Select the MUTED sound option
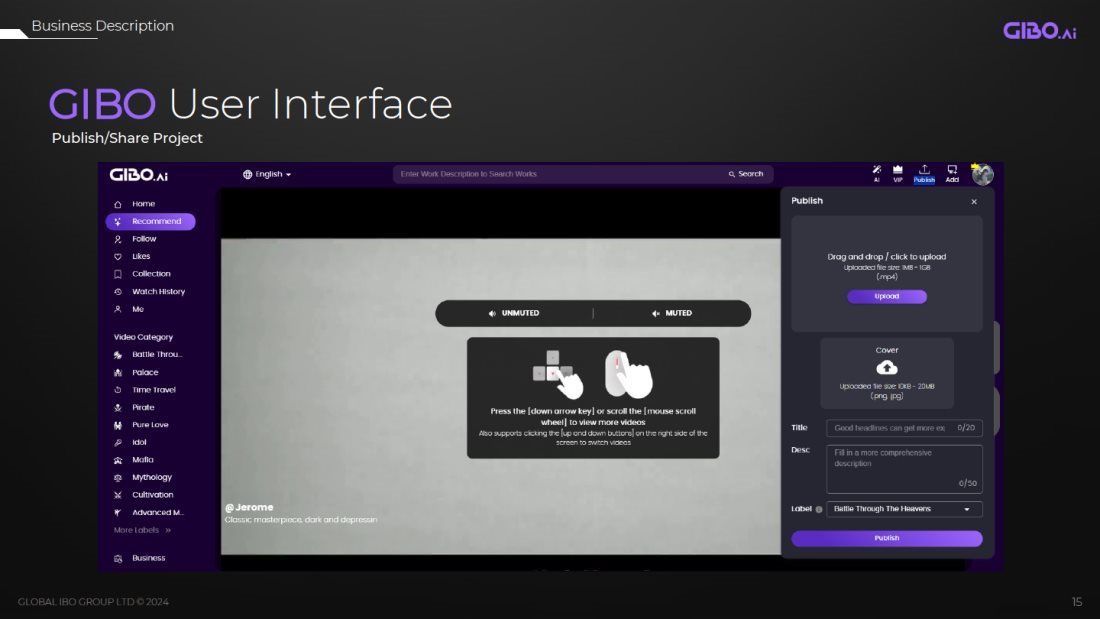 click(x=672, y=313)
